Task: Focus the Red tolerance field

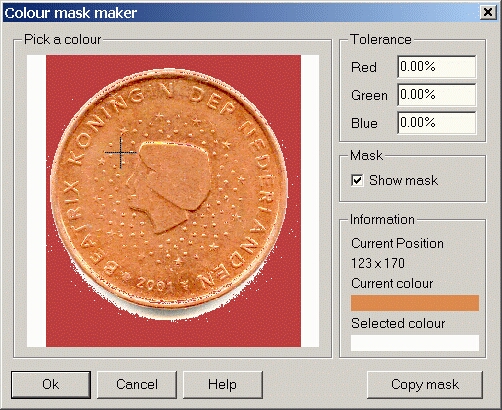Action: 437,67
